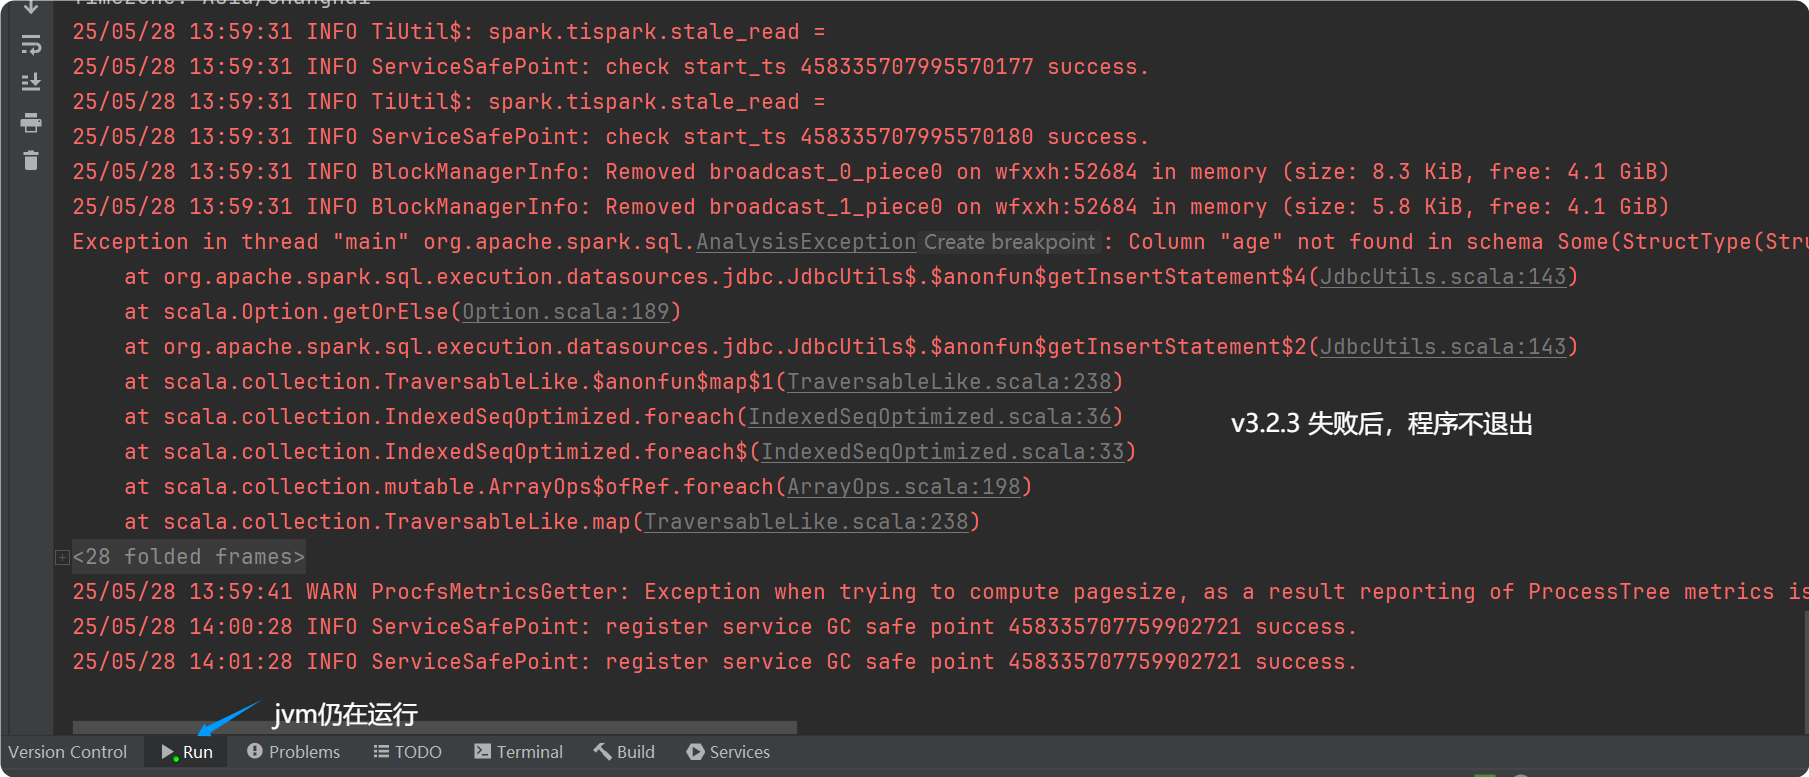Switch to the TODO tab

click(x=407, y=752)
